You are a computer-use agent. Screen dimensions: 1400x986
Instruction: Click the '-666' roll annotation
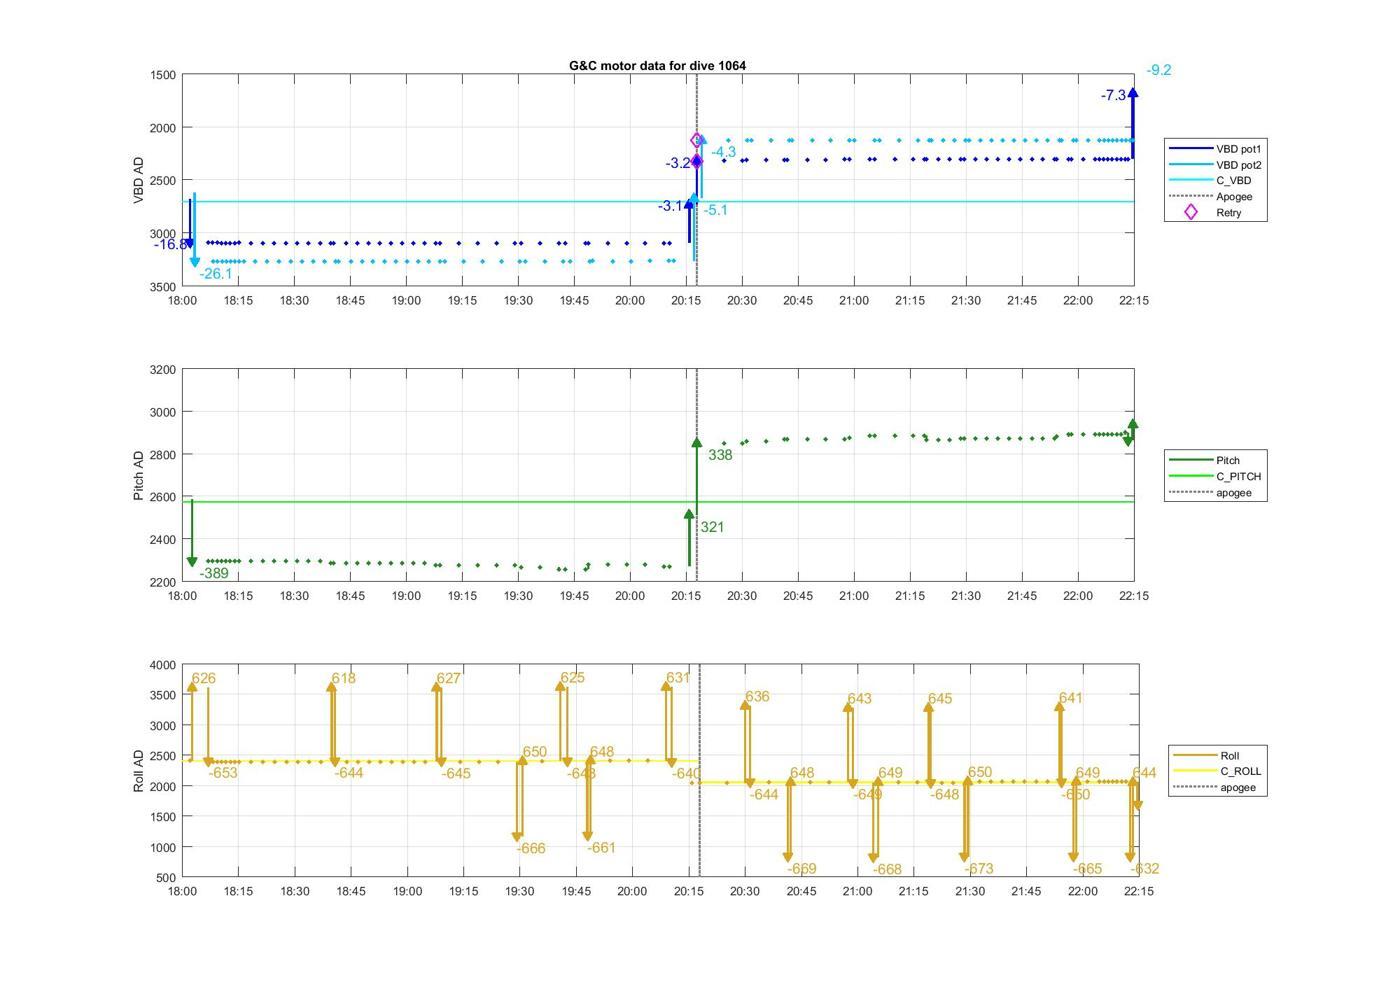click(x=531, y=848)
